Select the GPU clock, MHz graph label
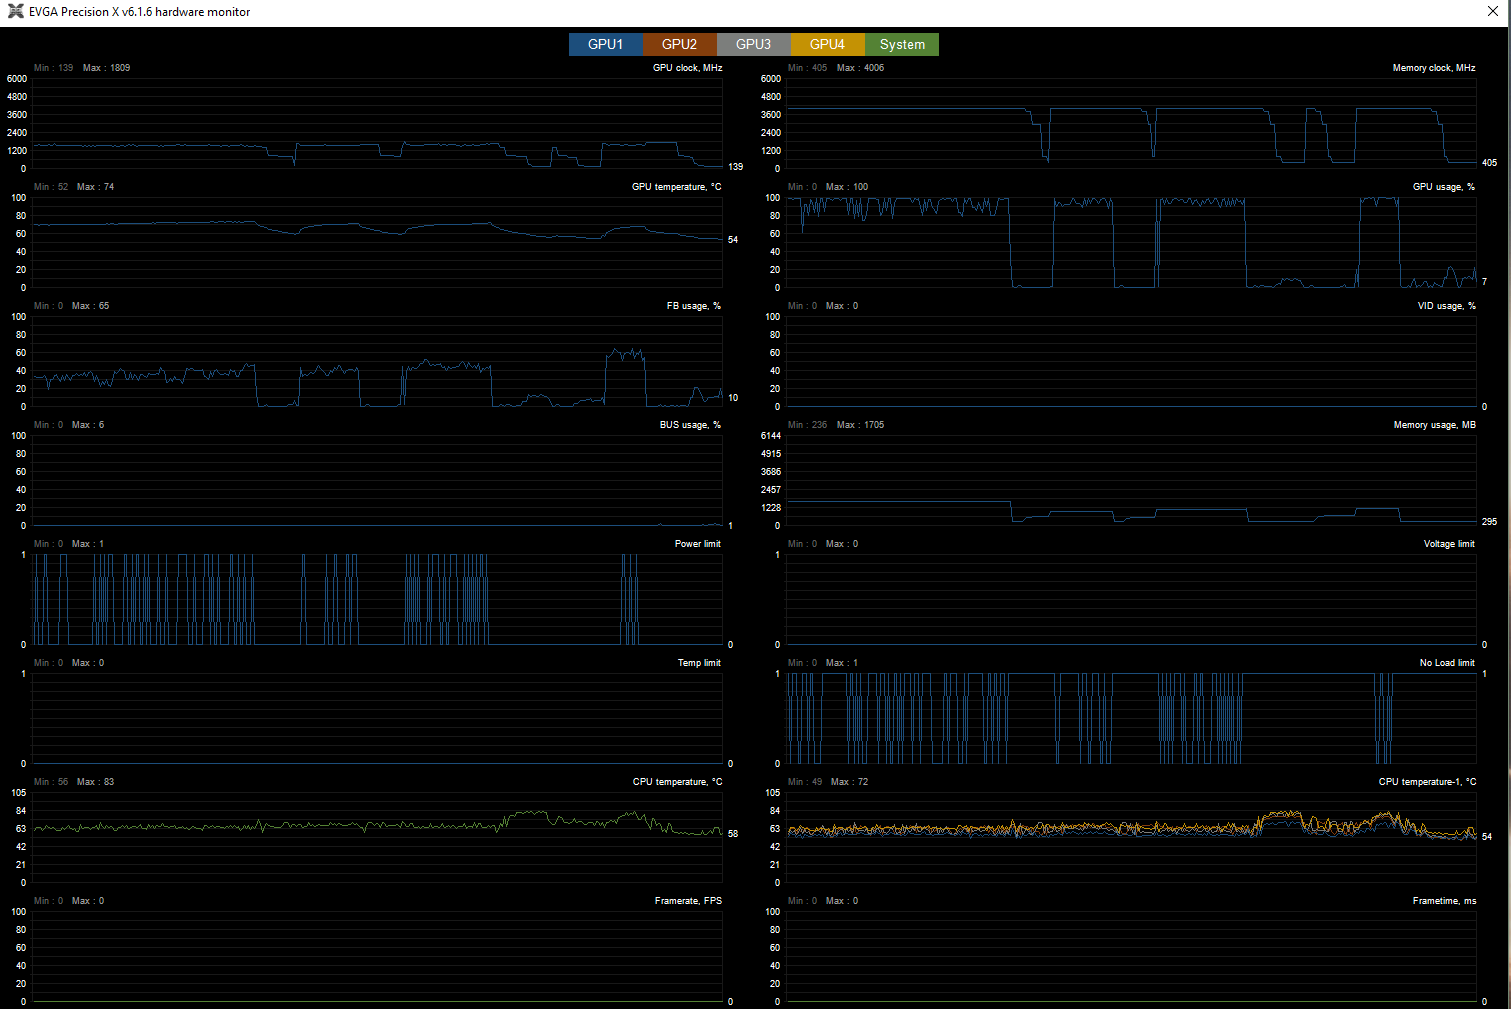 [687, 68]
